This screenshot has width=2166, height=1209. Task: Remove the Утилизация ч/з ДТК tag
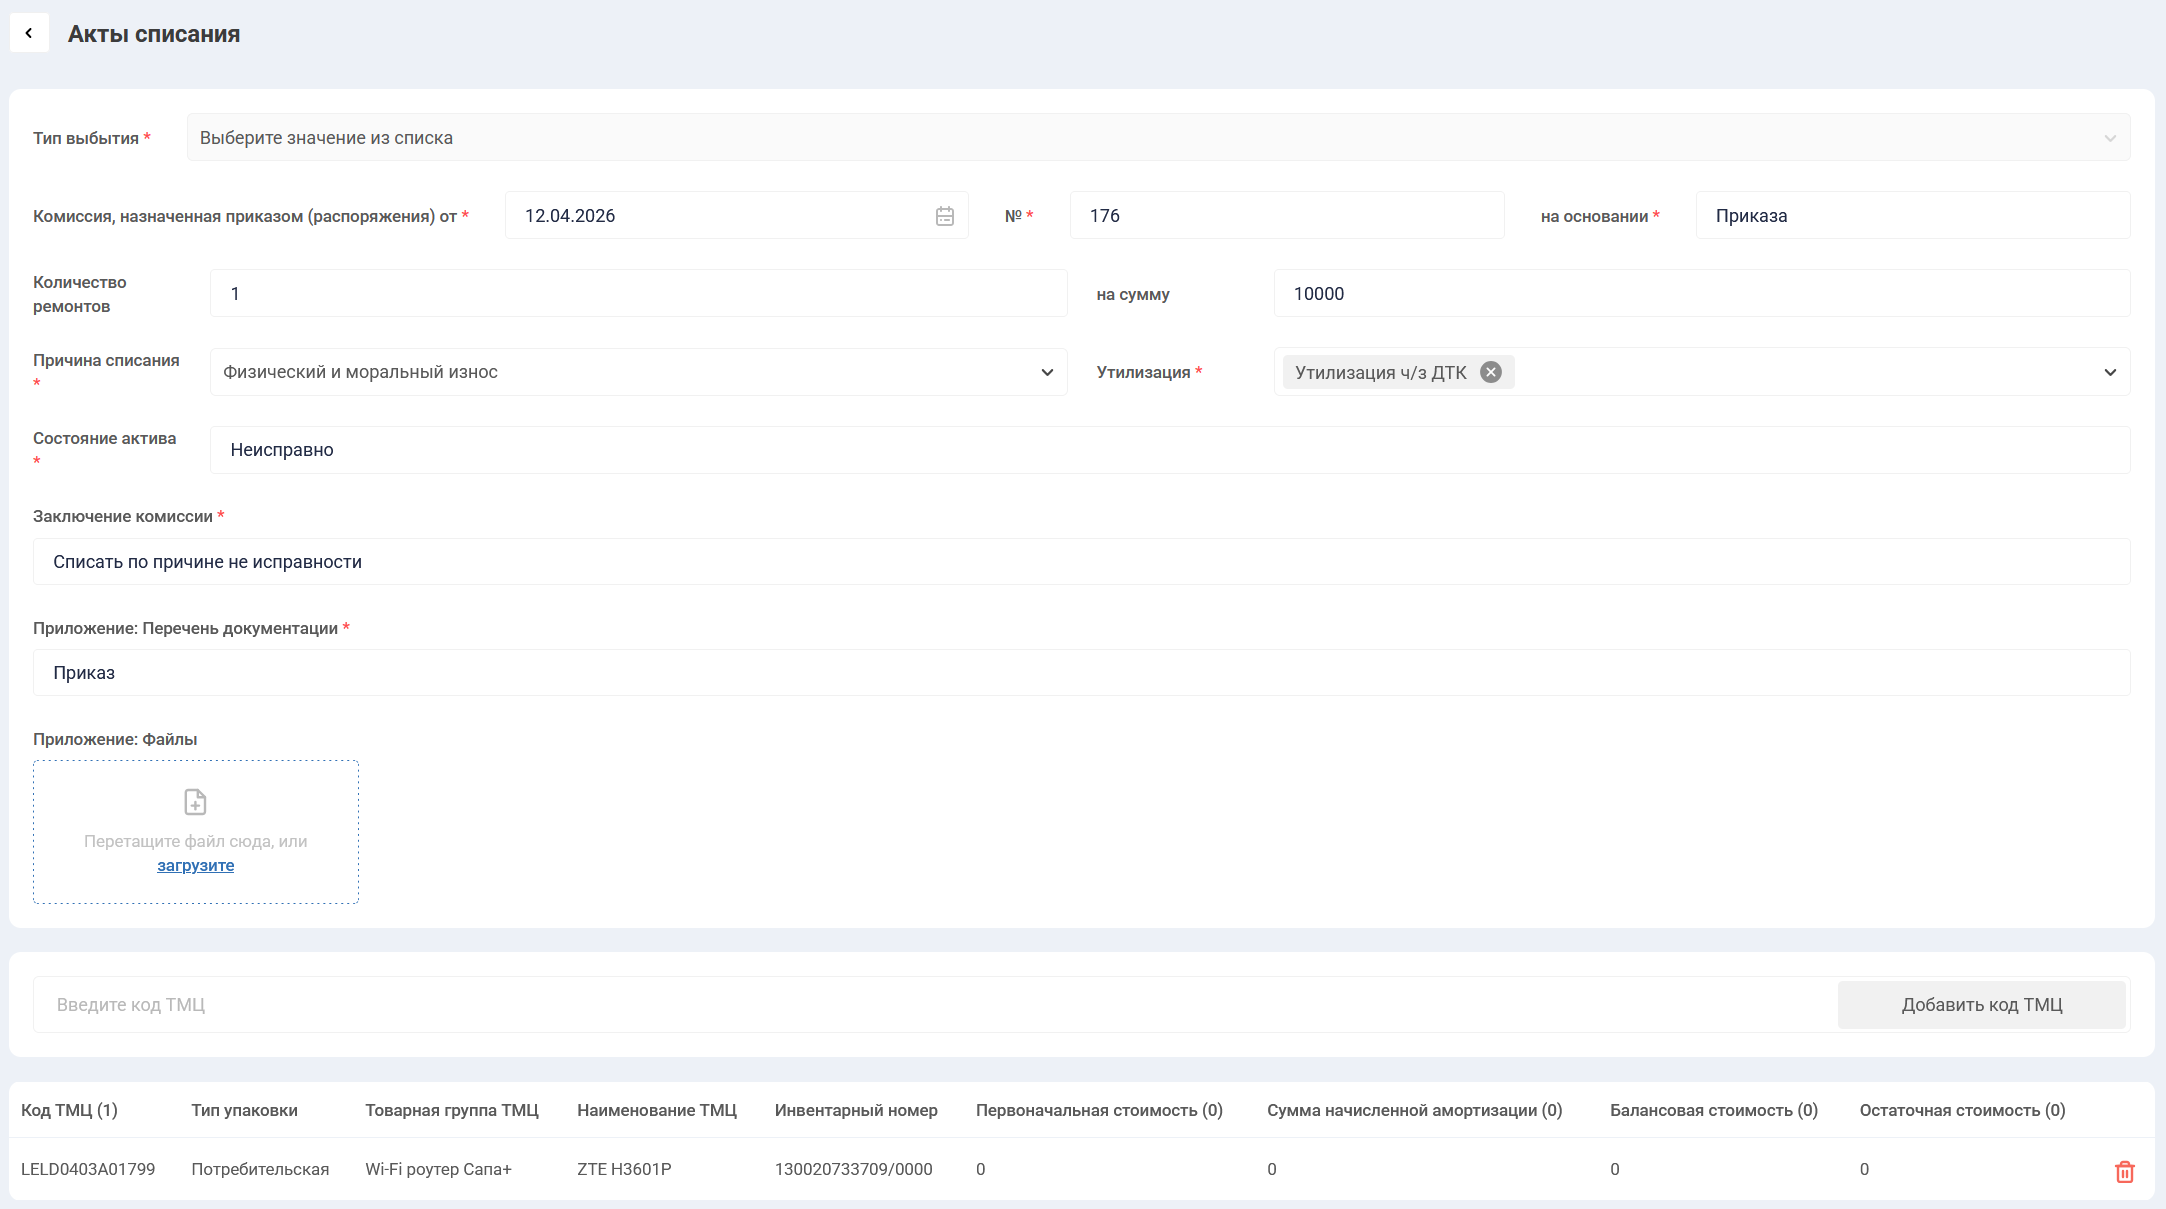[1490, 372]
